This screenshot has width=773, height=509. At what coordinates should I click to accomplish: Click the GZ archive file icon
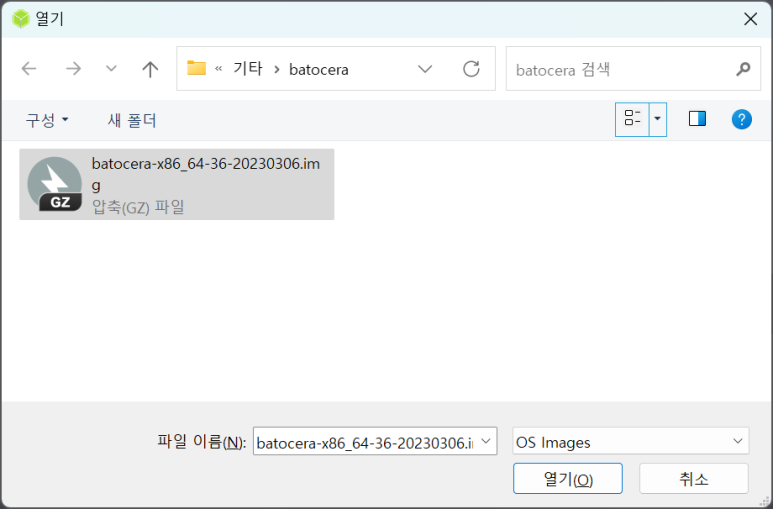[x=54, y=184]
